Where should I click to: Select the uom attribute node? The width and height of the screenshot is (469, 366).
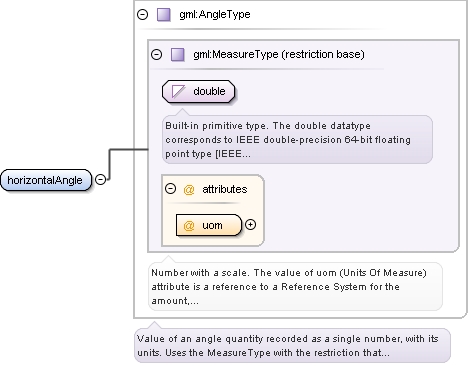pyautogui.click(x=209, y=225)
